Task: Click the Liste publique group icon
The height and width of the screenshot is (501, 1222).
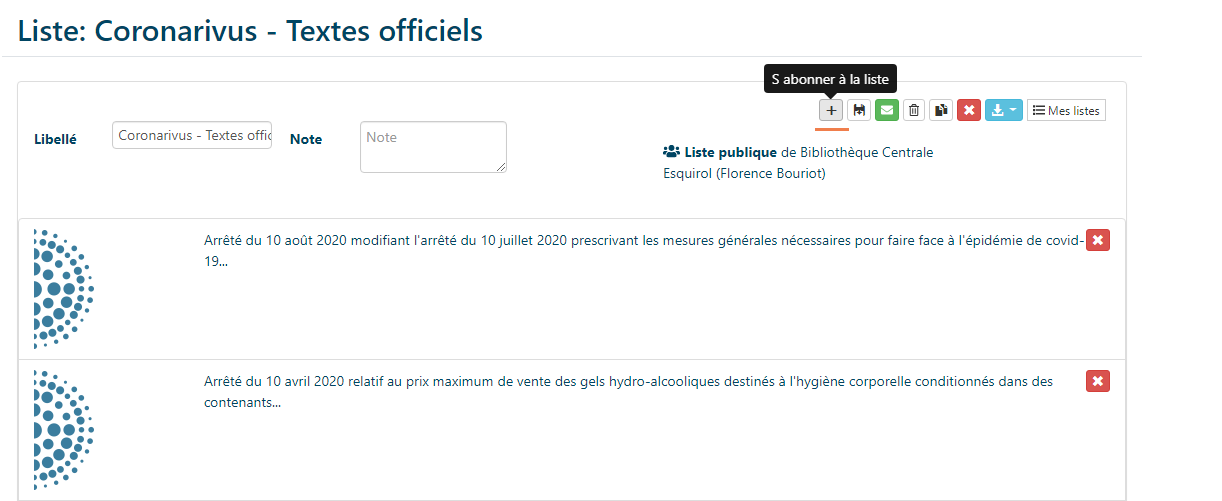Action: pyautogui.click(x=671, y=153)
